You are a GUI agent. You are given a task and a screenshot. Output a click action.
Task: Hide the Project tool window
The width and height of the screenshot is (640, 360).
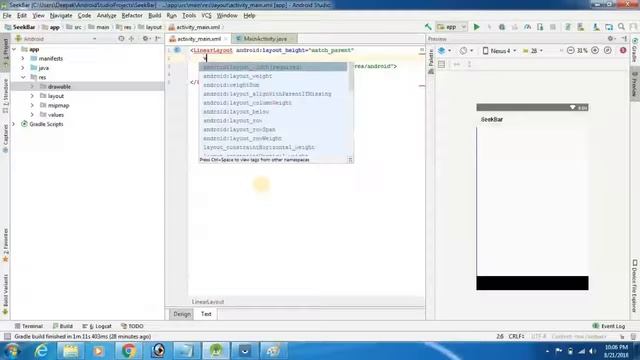(x=158, y=39)
